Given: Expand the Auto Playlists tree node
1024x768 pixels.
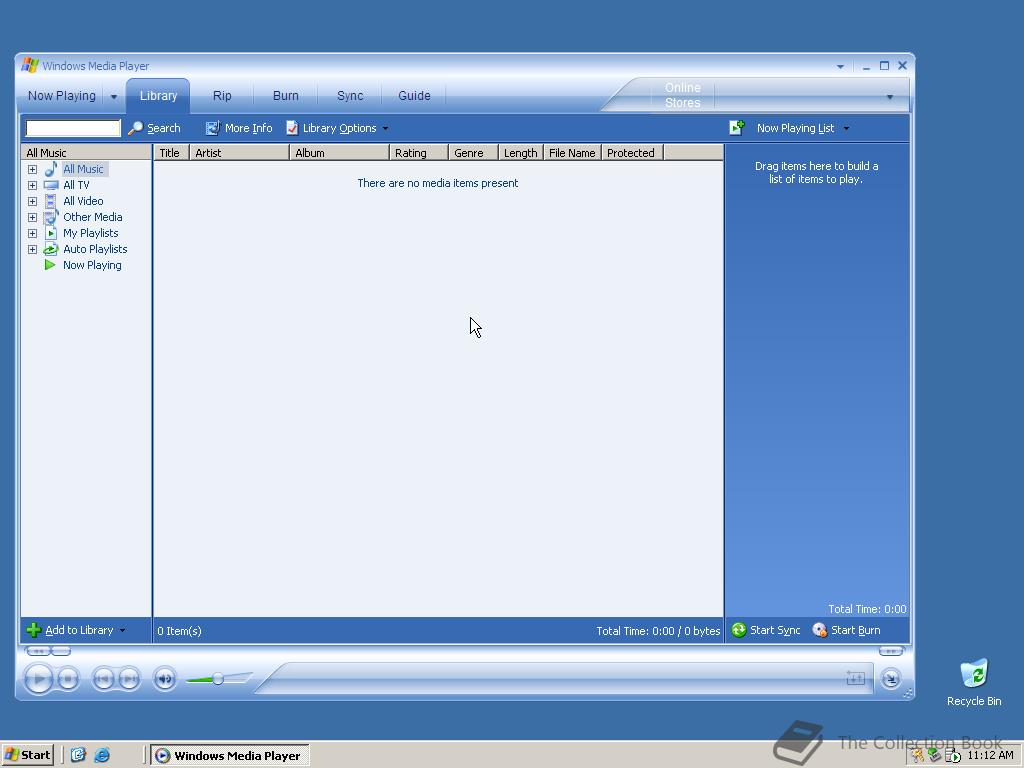Looking at the screenshot, I should pyautogui.click(x=32, y=249).
